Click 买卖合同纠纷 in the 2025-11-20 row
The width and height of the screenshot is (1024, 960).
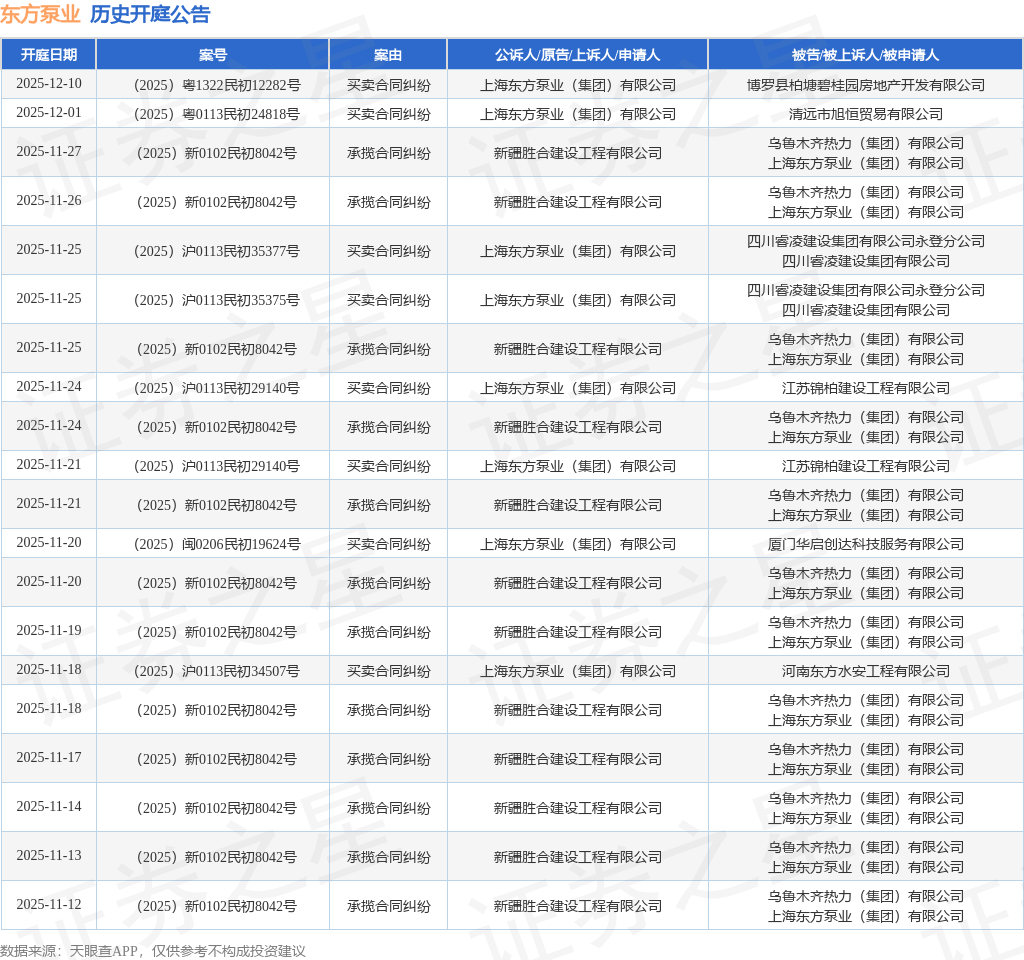(389, 544)
